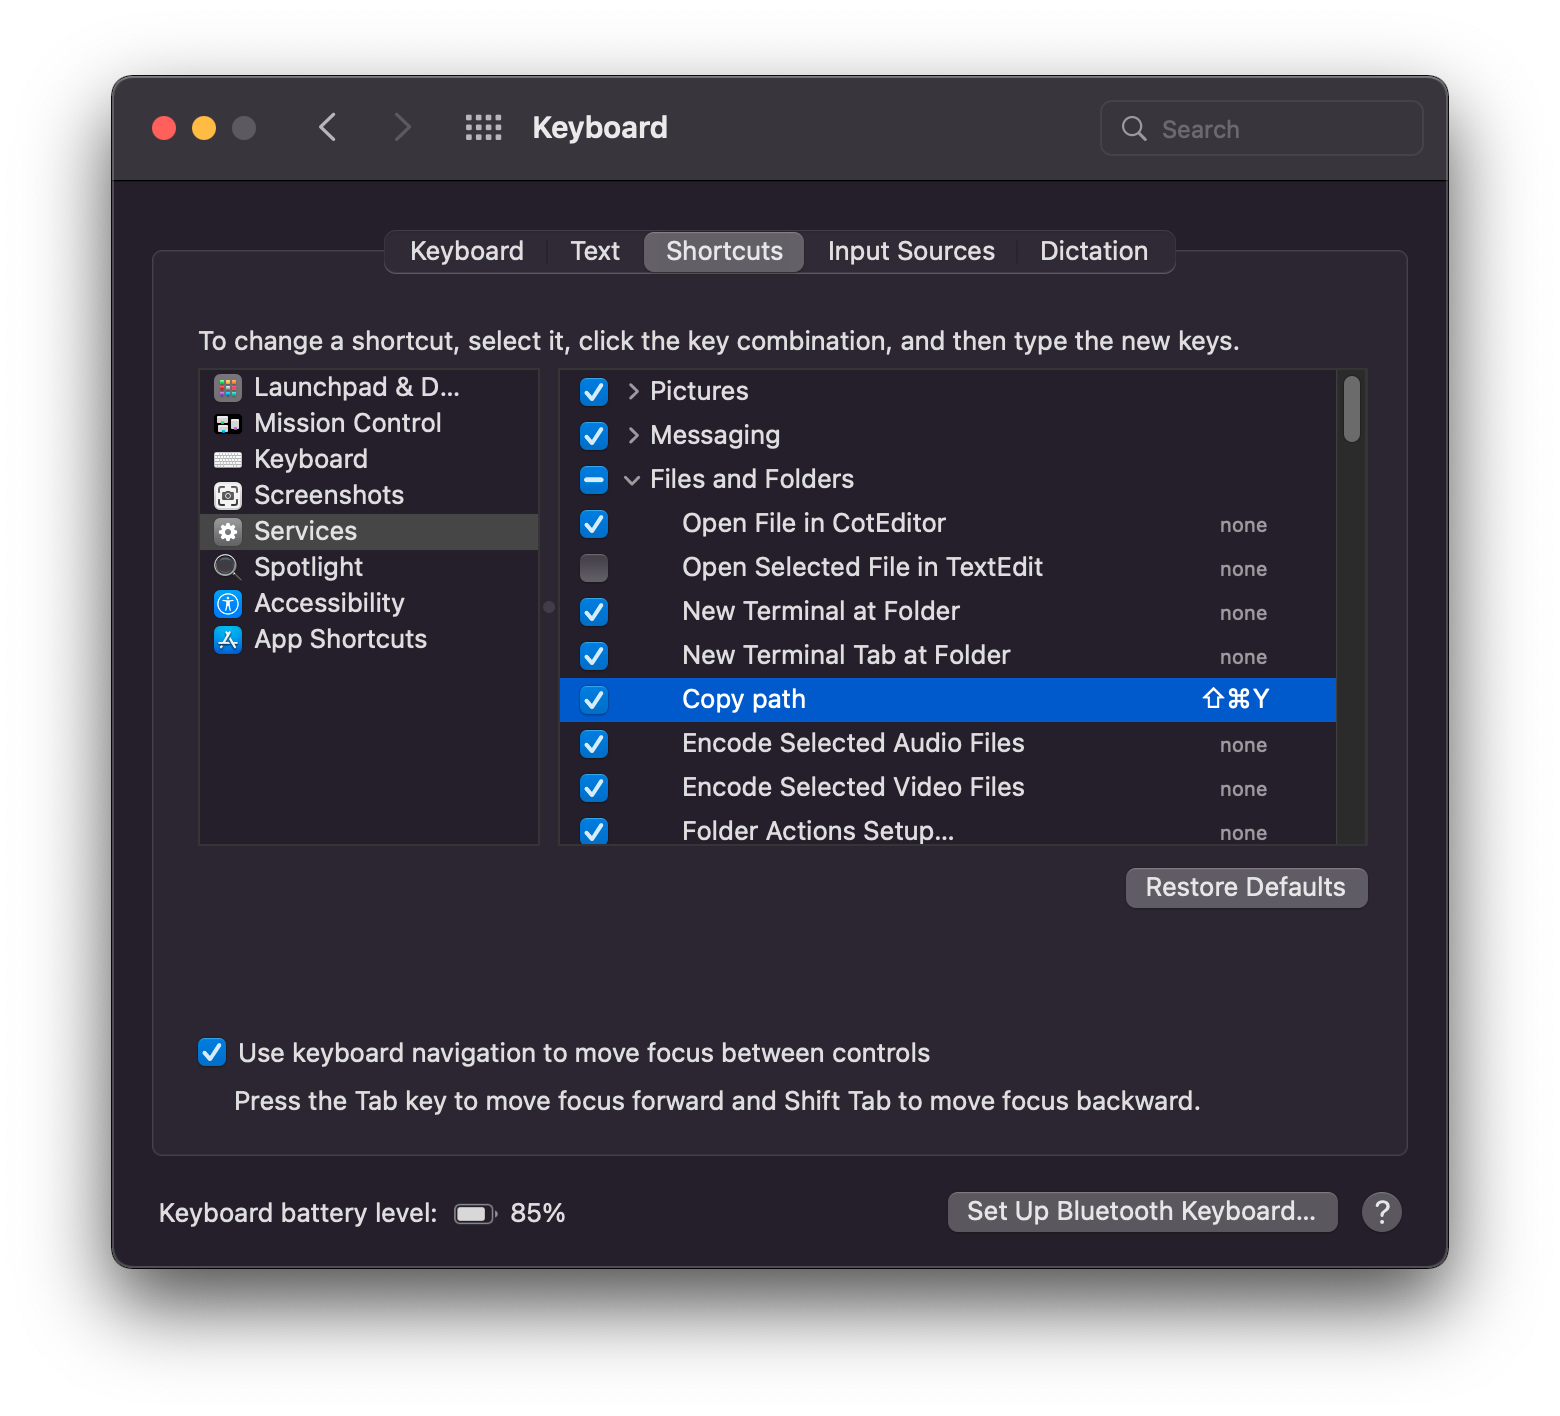Click the Accessibility category icon
This screenshot has height=1416, width=1560.
[x=228, y=604]
